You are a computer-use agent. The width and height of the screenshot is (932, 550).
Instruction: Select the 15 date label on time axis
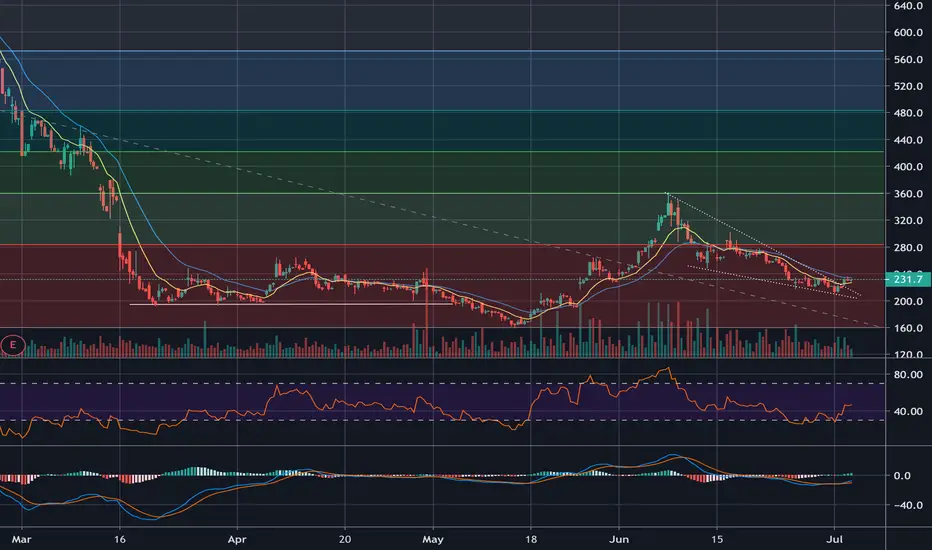(x=717, y=540)
